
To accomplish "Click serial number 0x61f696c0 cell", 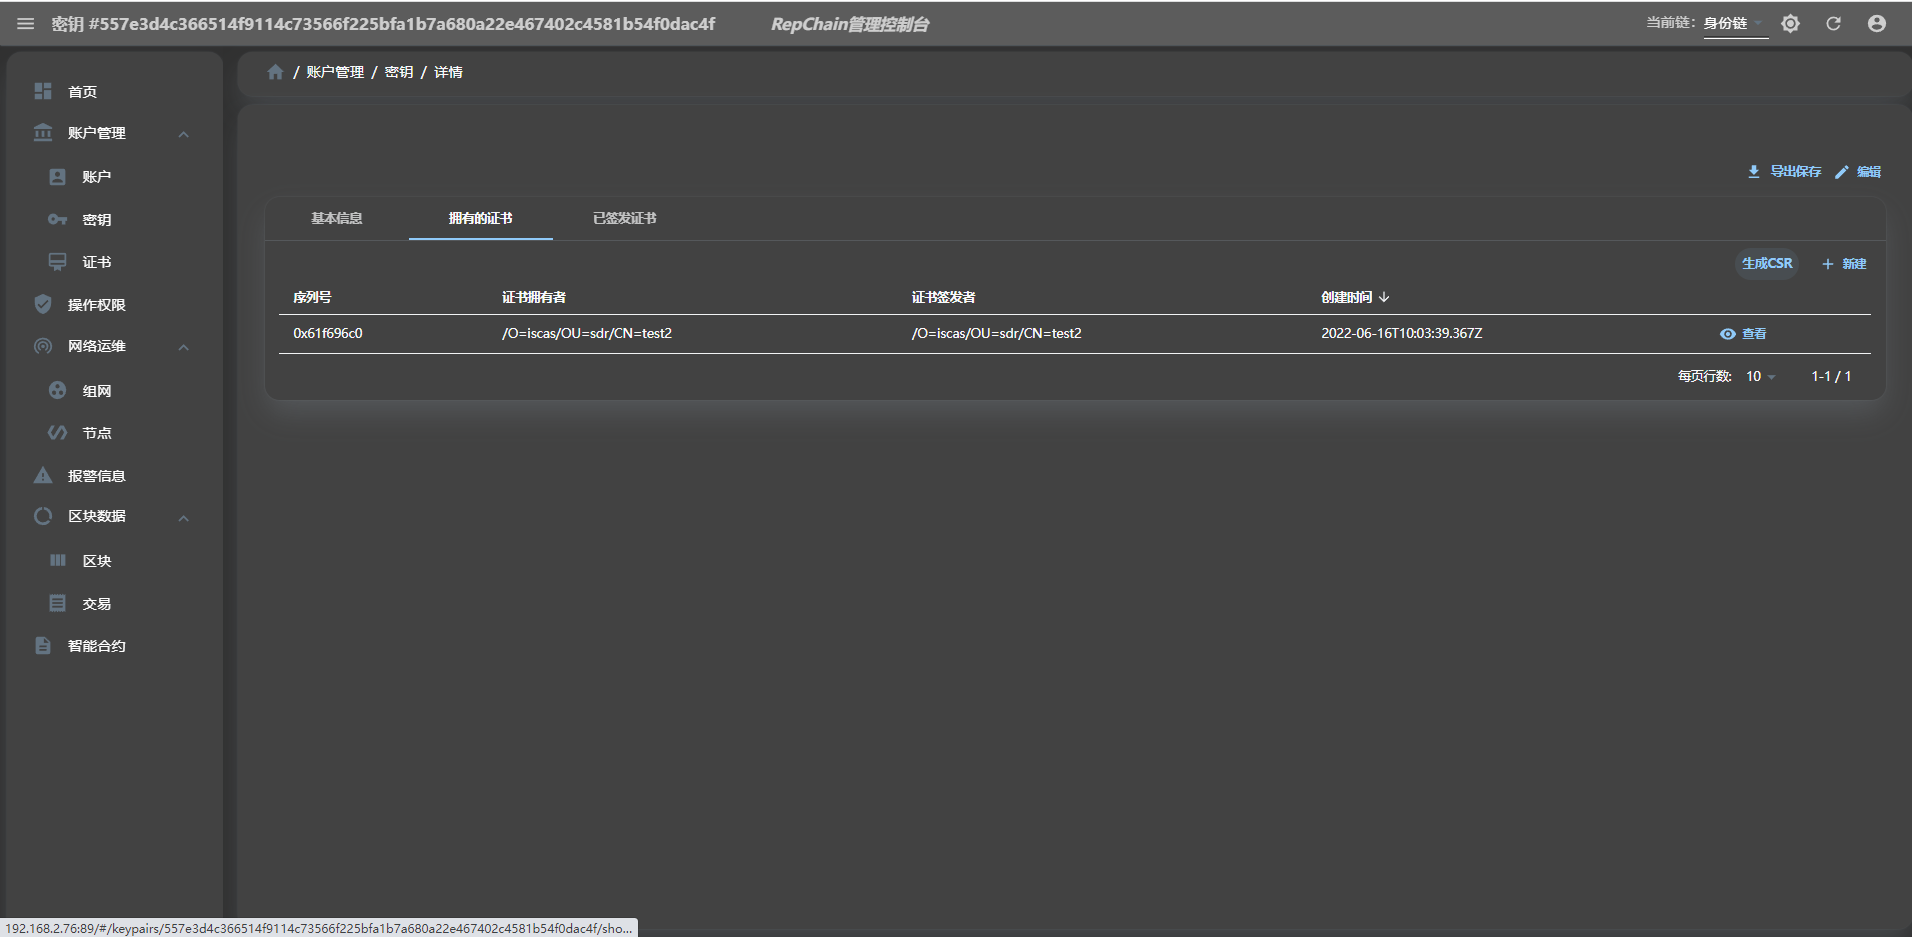I will point(328,333).
